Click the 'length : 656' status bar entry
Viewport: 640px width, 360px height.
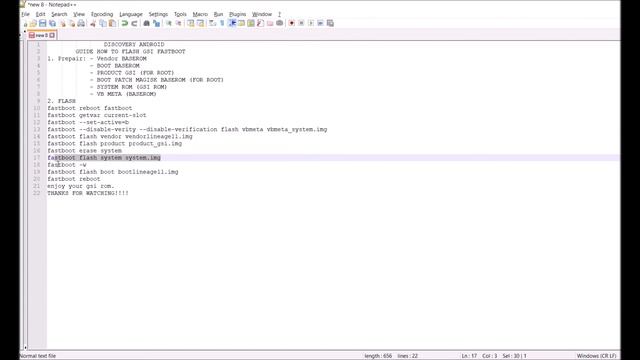coord(378,356)
